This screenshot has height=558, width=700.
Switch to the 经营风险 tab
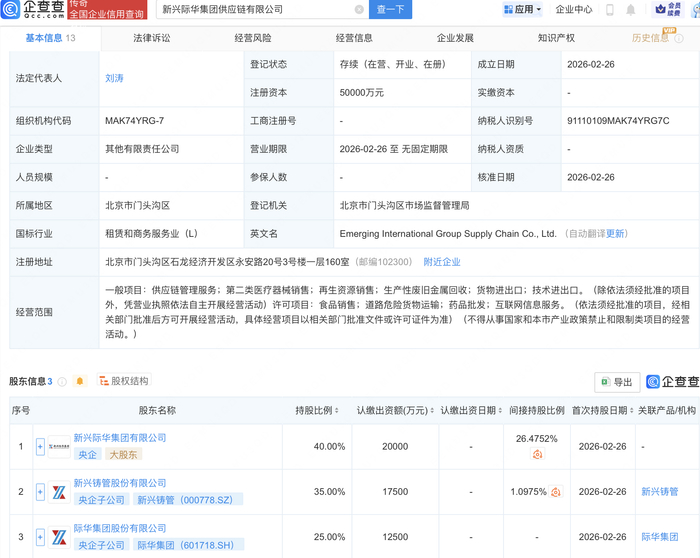[x=253, y=39]
